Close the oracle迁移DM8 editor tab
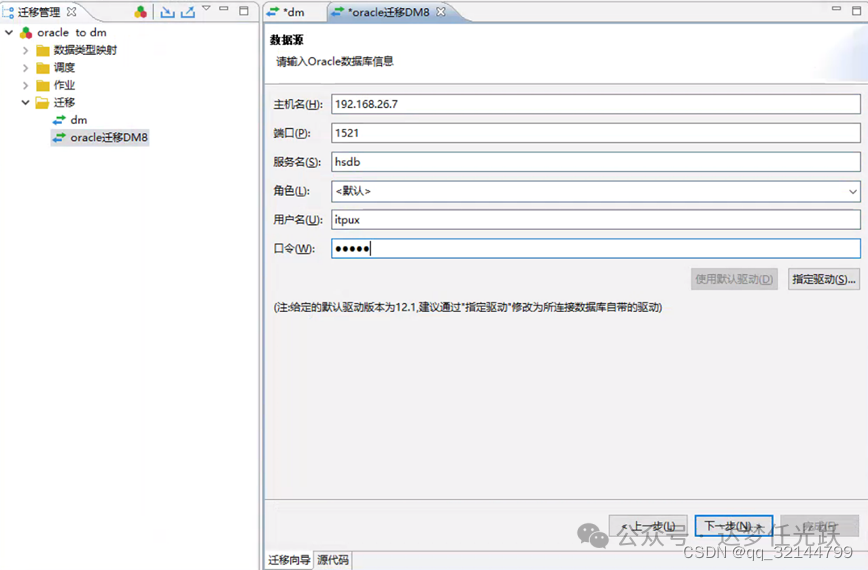 pos(441,12)
